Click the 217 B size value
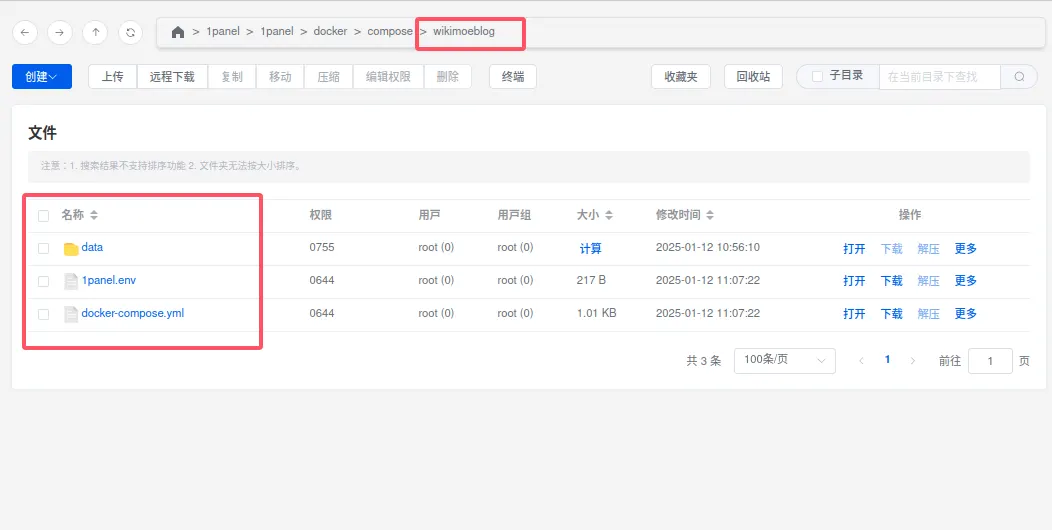 (x=591, y=280)
